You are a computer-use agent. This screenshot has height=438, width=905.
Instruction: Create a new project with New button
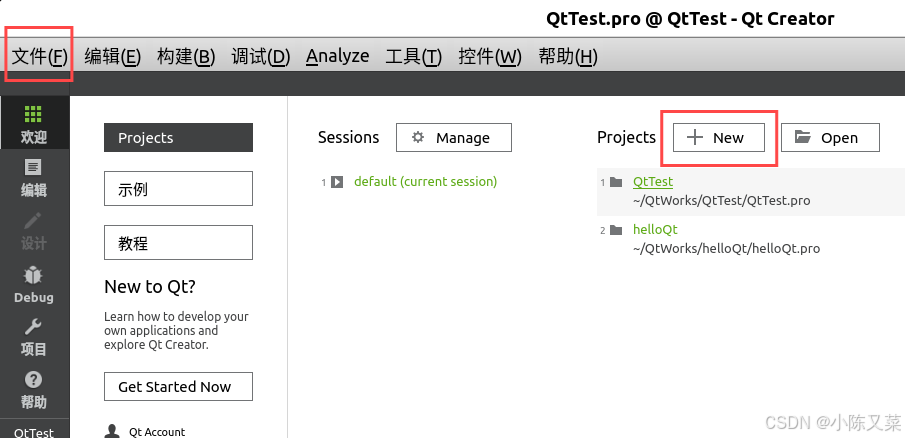(x=719, y=138)
